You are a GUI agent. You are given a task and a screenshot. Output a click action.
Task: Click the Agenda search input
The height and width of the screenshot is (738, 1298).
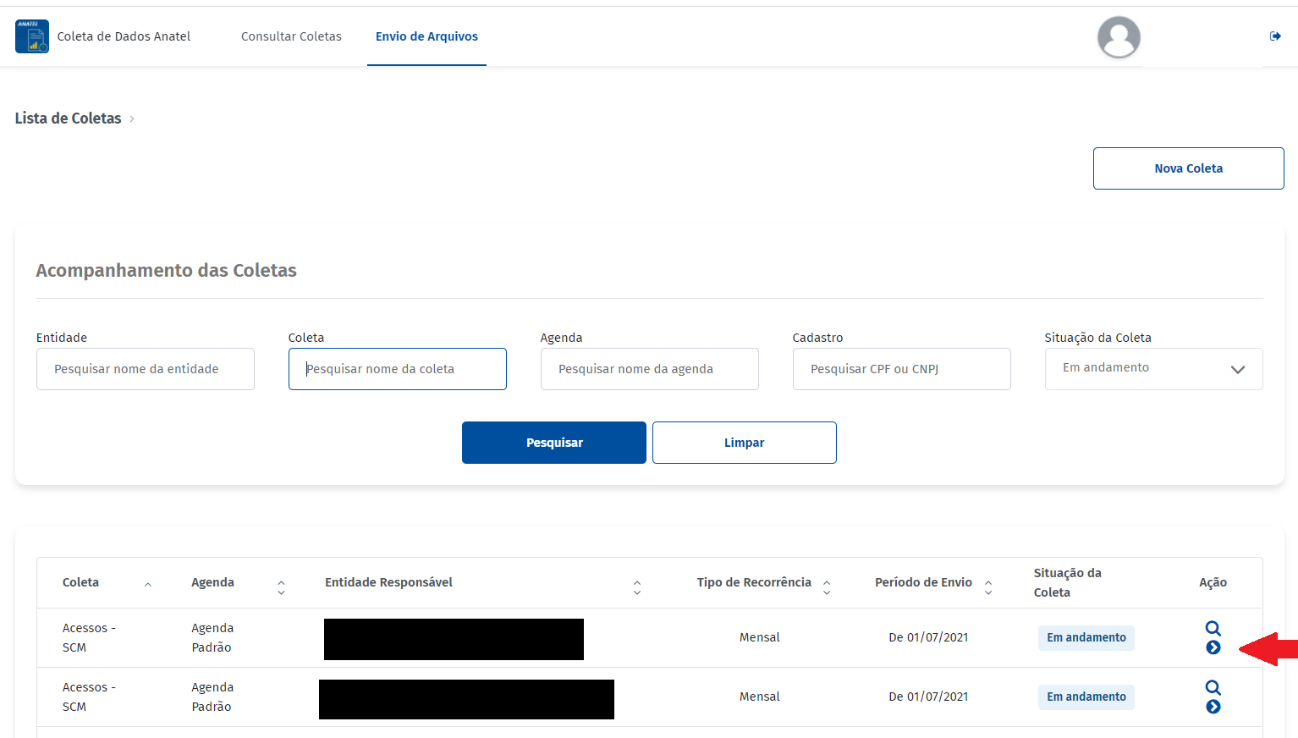[650, 369]
